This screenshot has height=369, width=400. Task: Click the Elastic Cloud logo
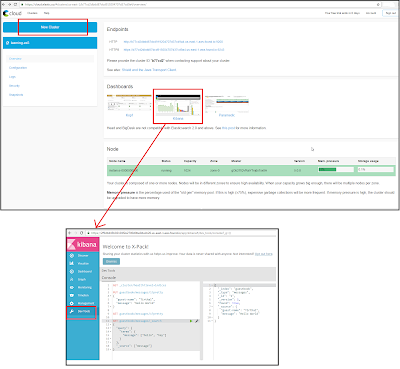coord(12,13)
